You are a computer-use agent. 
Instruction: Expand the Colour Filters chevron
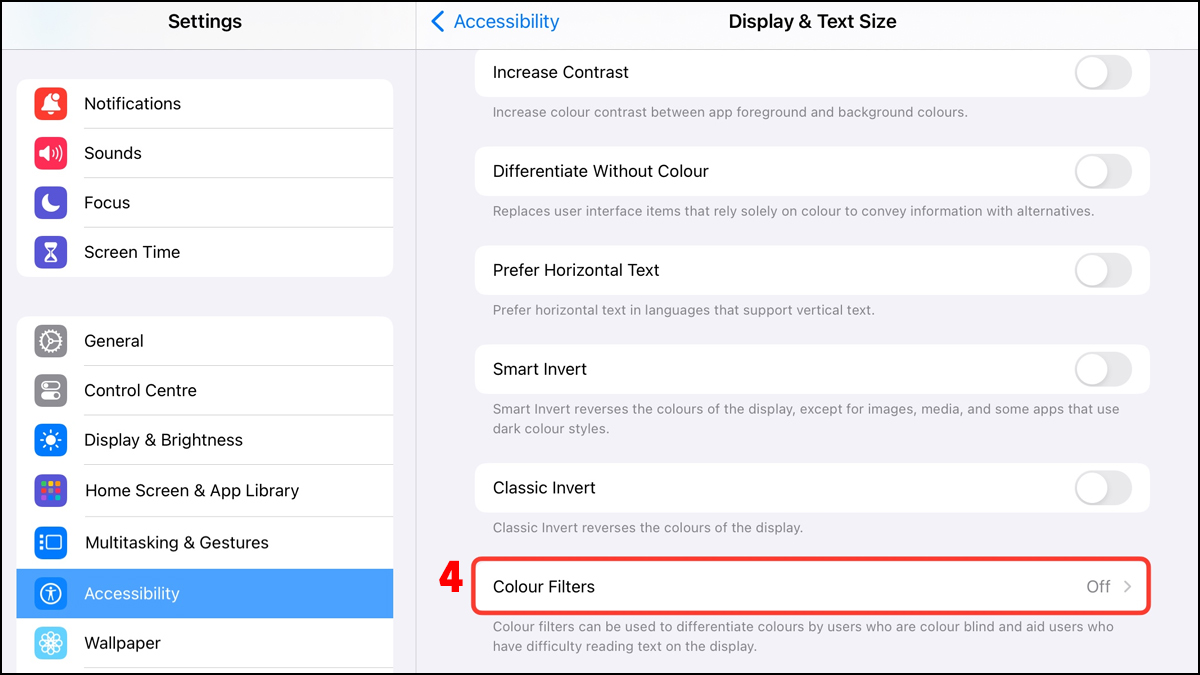pos(1128,587)
